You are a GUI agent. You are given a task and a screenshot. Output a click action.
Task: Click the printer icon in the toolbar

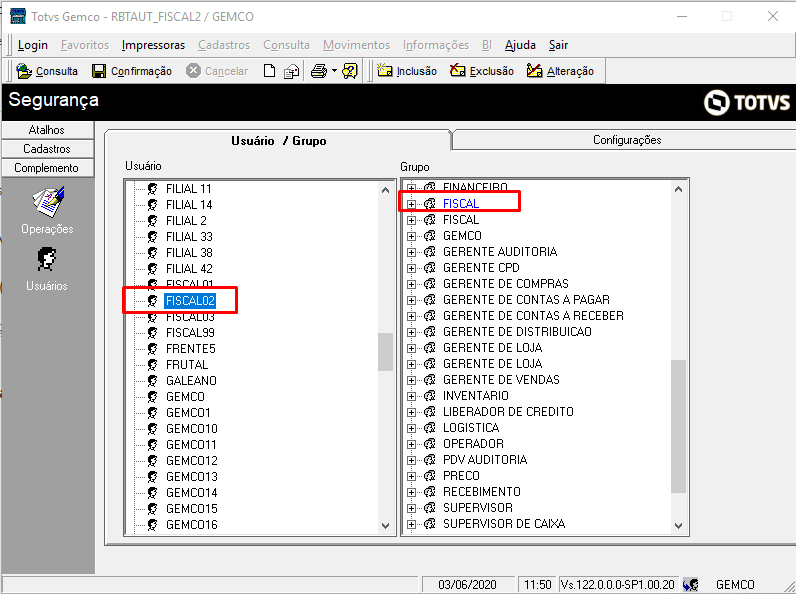coord(319,71)
